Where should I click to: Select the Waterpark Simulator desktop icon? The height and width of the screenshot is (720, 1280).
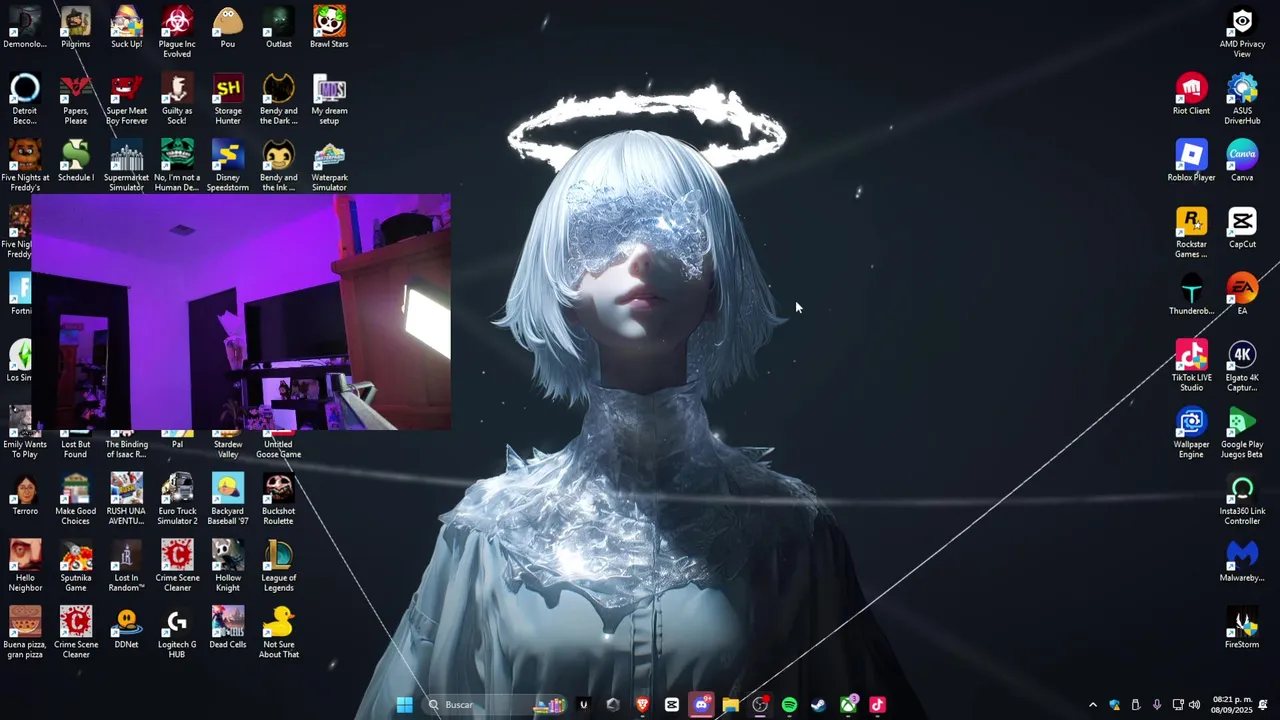tap(329, 166)
